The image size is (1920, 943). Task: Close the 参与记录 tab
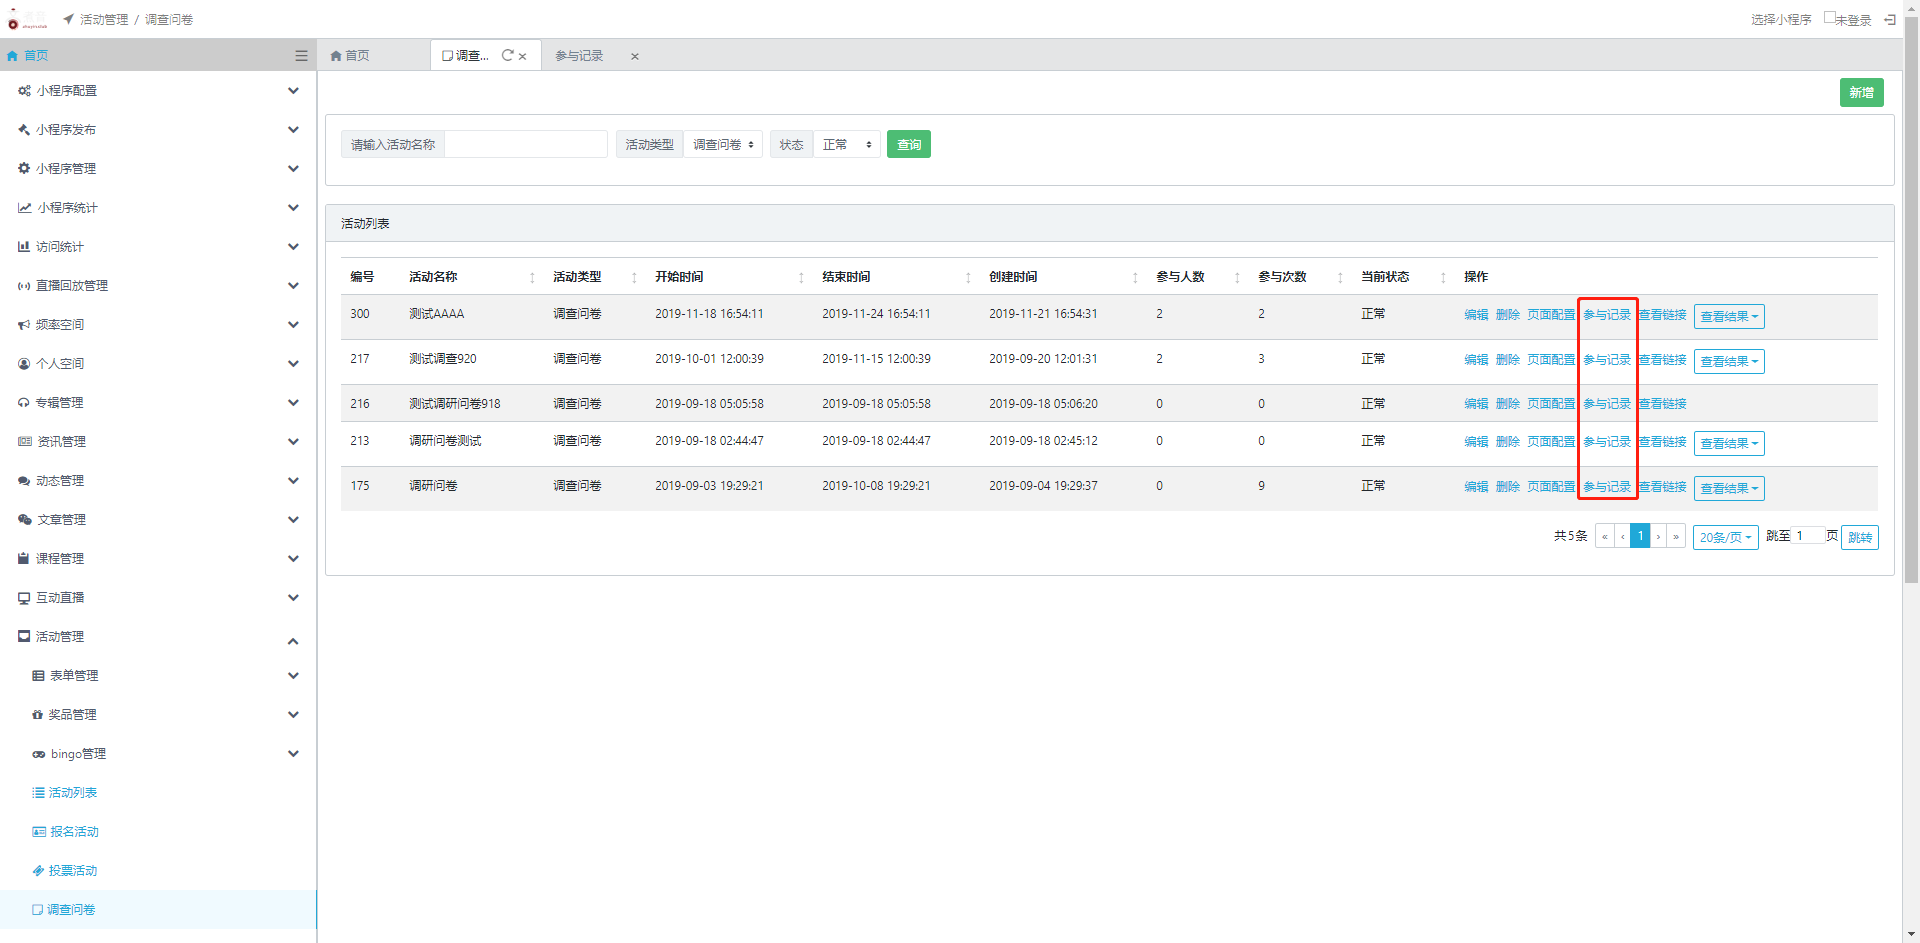[x=634, y=57]
